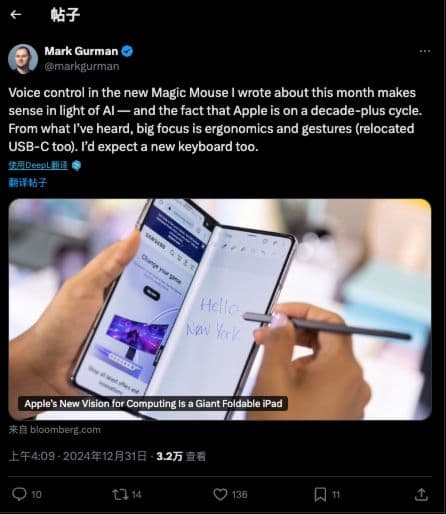Bookmark the post
This screenshot has width=446, height=514.
(x=320, y=494)
